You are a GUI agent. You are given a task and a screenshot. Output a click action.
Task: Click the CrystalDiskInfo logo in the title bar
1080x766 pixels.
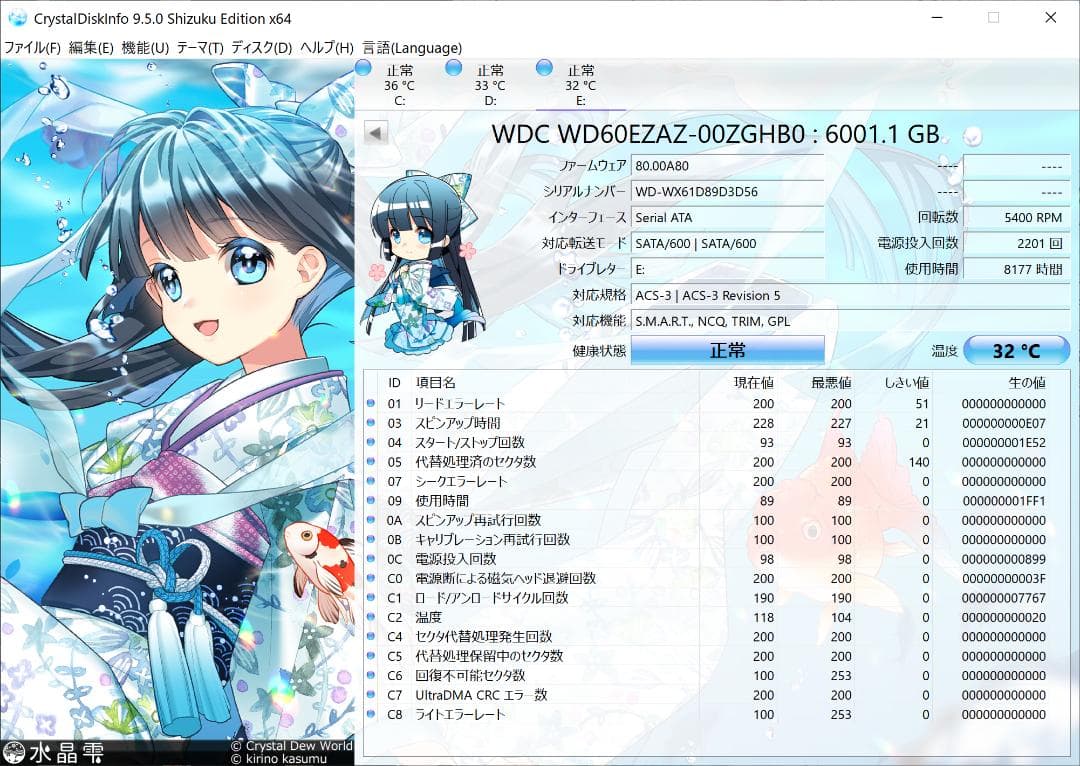(16, 17)
